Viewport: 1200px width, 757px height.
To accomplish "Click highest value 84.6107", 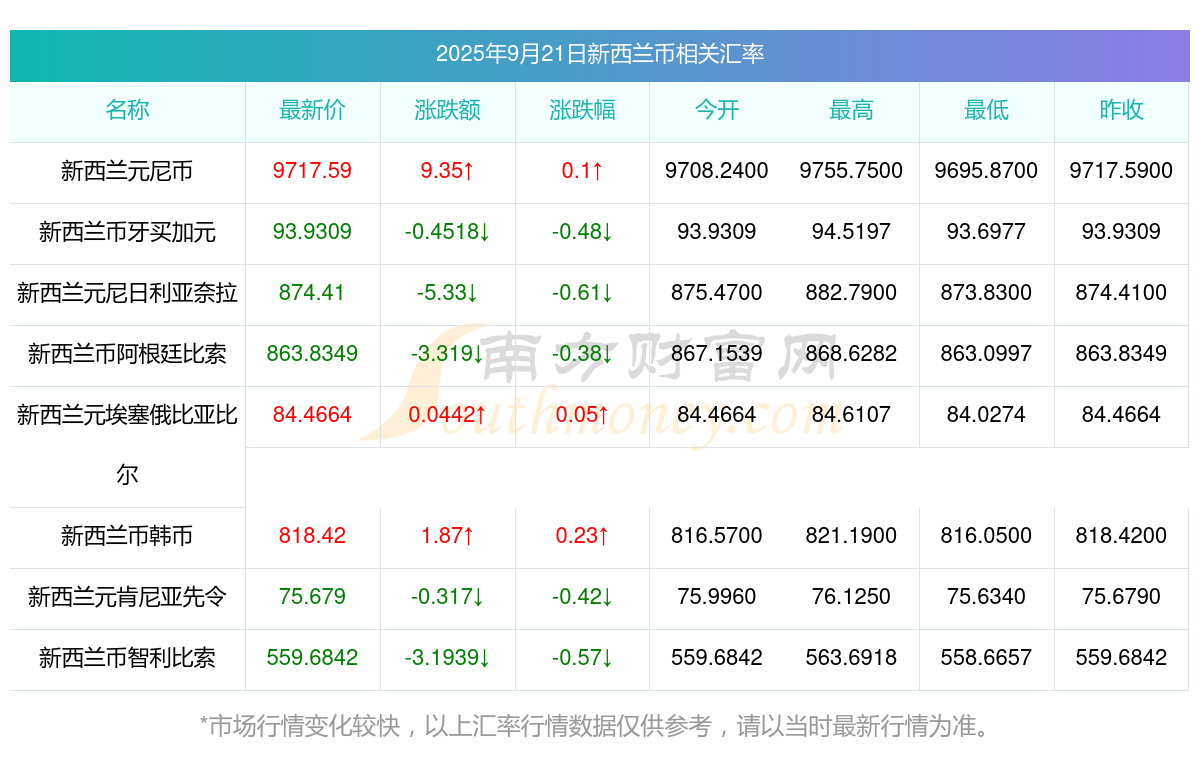I will tap(851, 414).
